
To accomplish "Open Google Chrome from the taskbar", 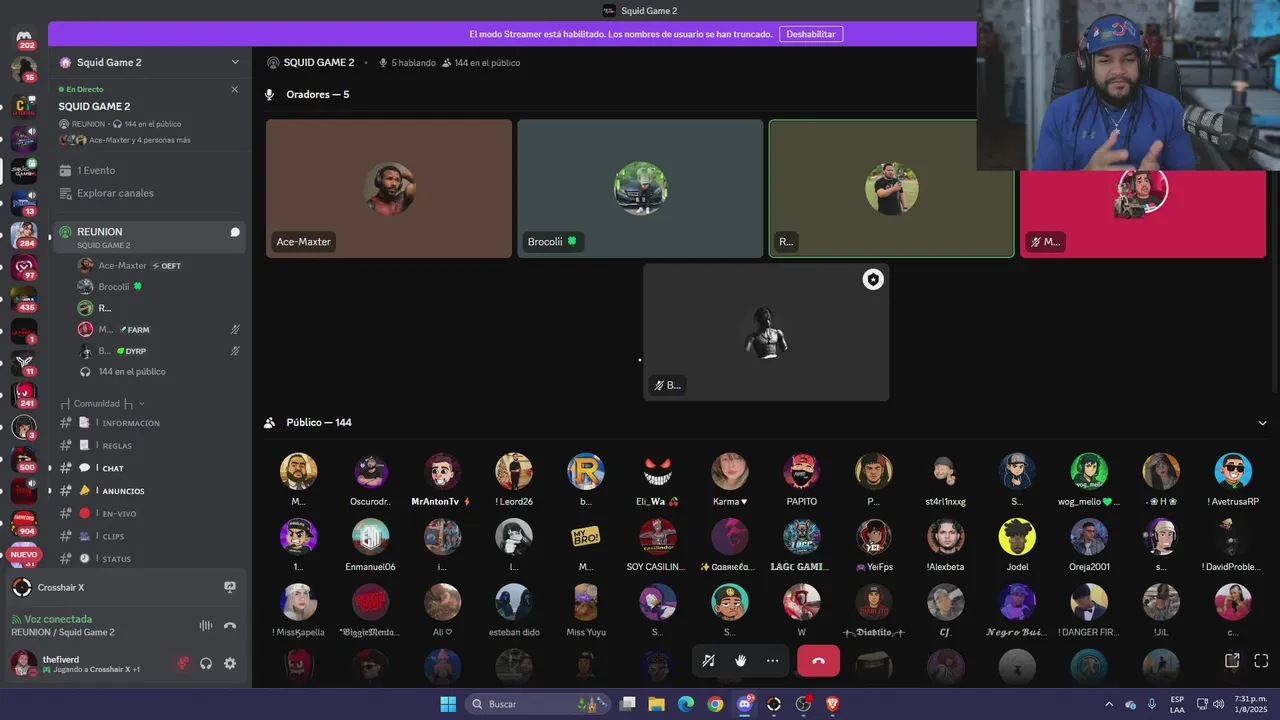I will [715, 704].
